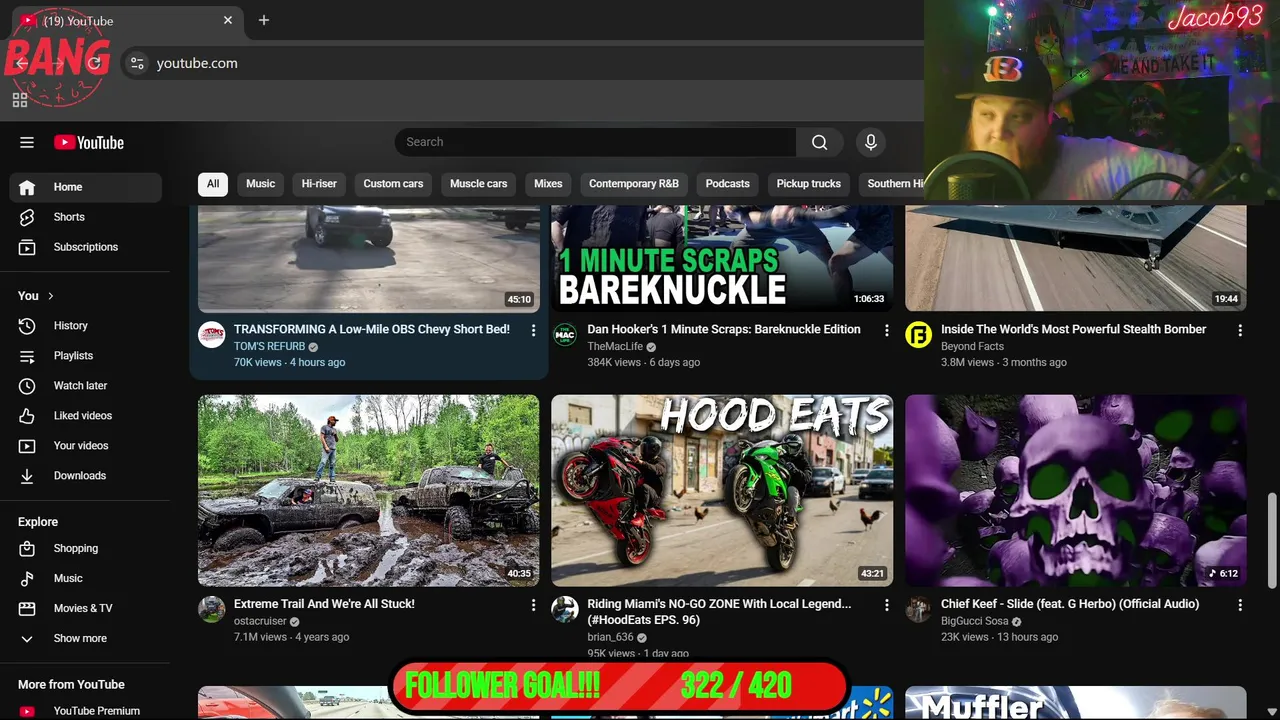
Task: Open Liked videos
Action: click(85, 416)
